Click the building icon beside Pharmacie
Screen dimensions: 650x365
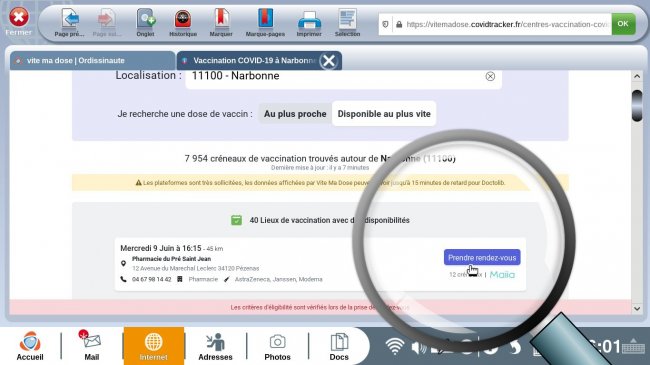179,279
